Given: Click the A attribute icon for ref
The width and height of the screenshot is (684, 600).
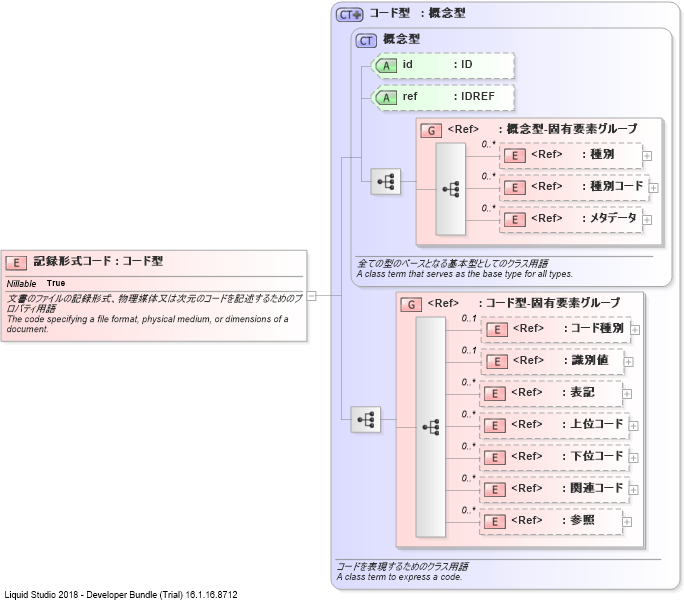Looking at the screenshot, I should click(386, 98).
